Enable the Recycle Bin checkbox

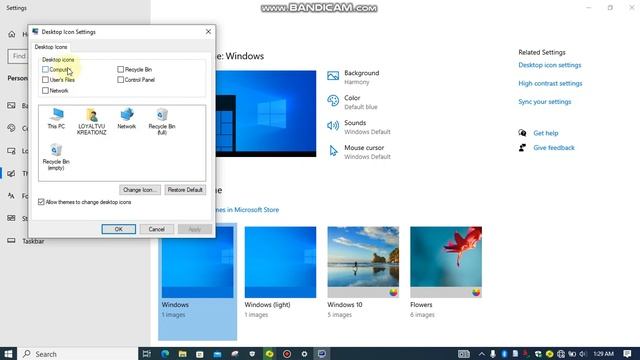pyautogui.click(x=120, y=69)
